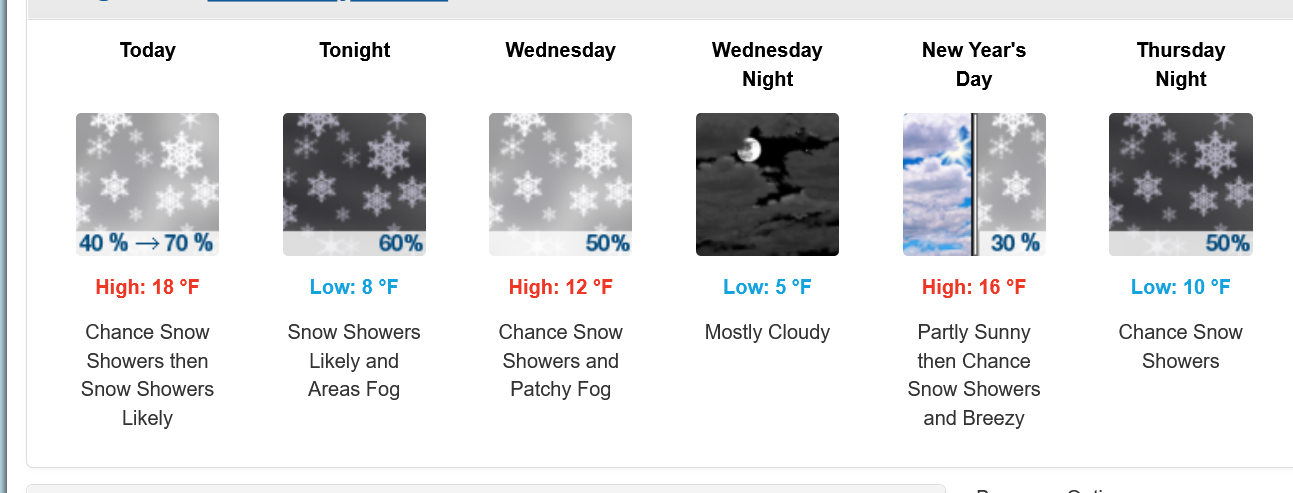The width and height of the screenshot is (1293, 493).
Task: Click the "Tonight" period heading
Action: tap(354, 50)
